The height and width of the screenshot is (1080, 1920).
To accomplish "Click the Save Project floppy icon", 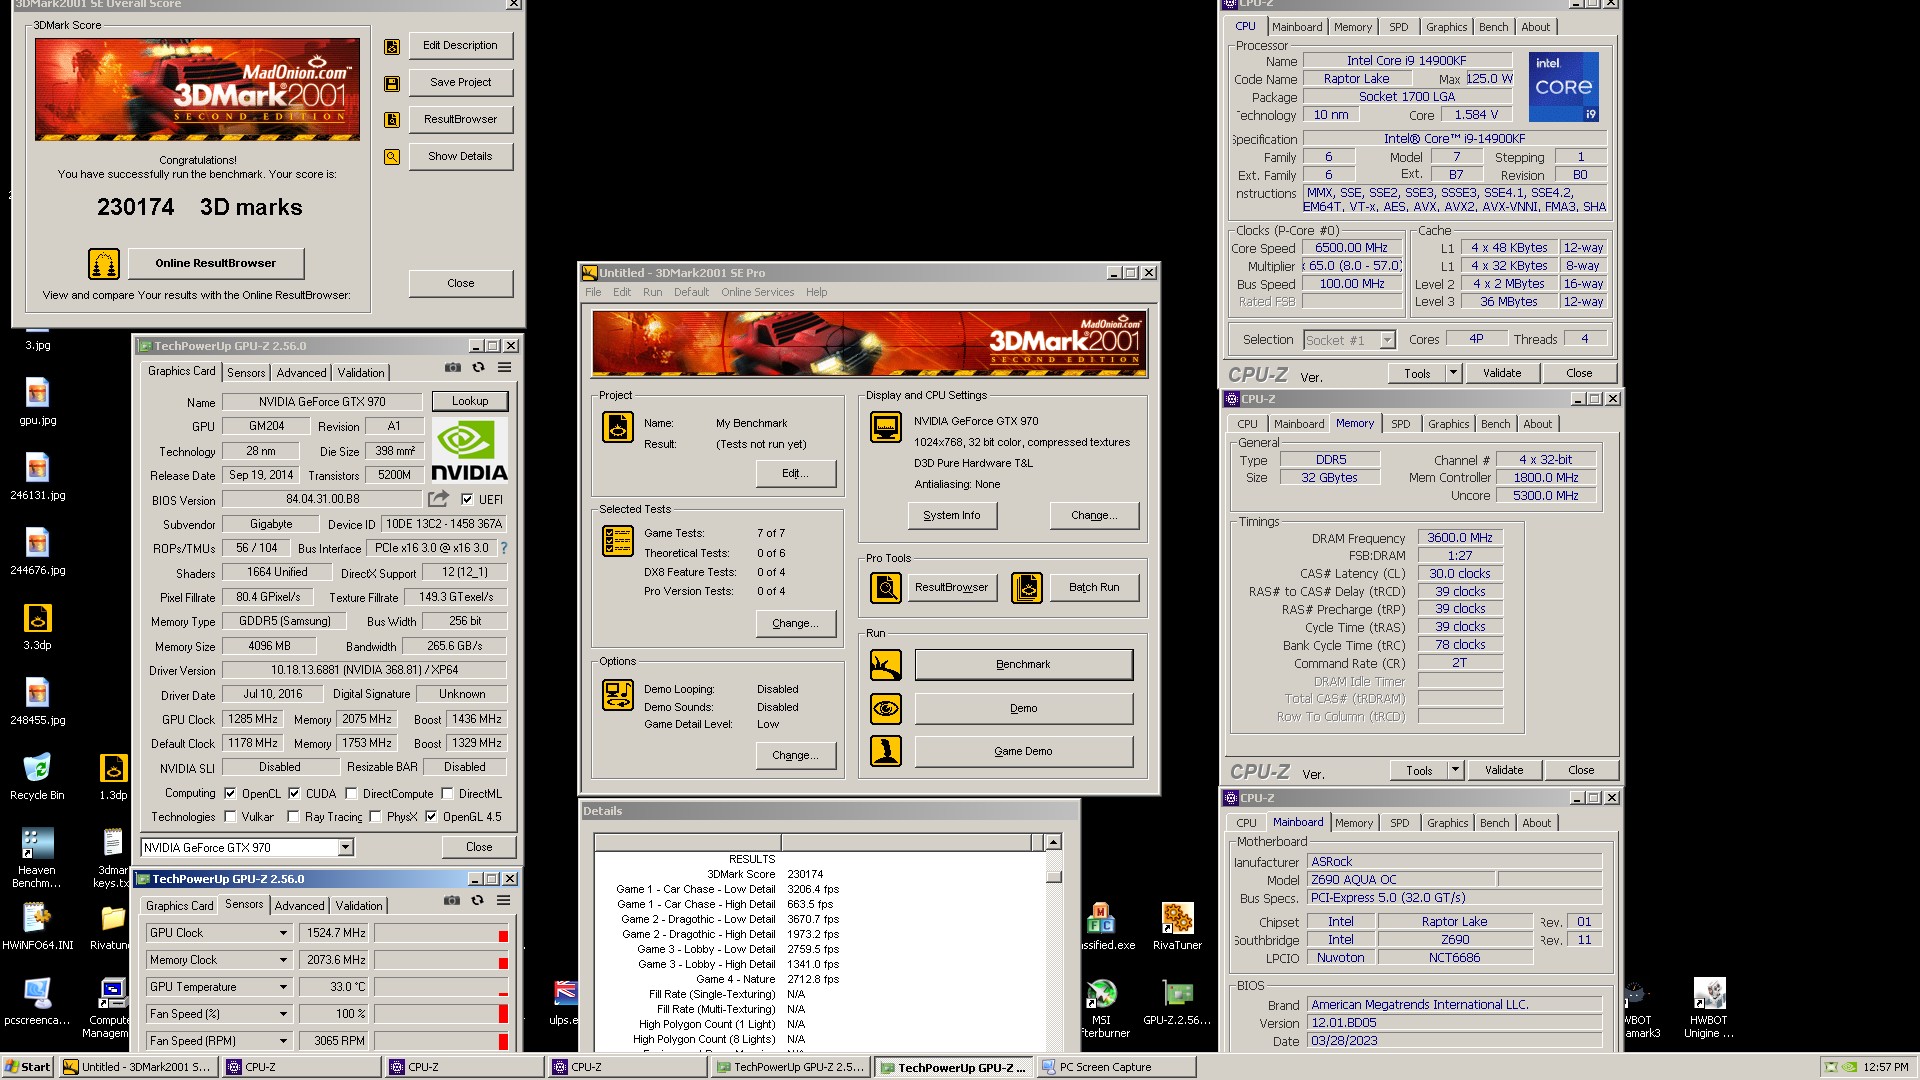I will pos(392,83).
